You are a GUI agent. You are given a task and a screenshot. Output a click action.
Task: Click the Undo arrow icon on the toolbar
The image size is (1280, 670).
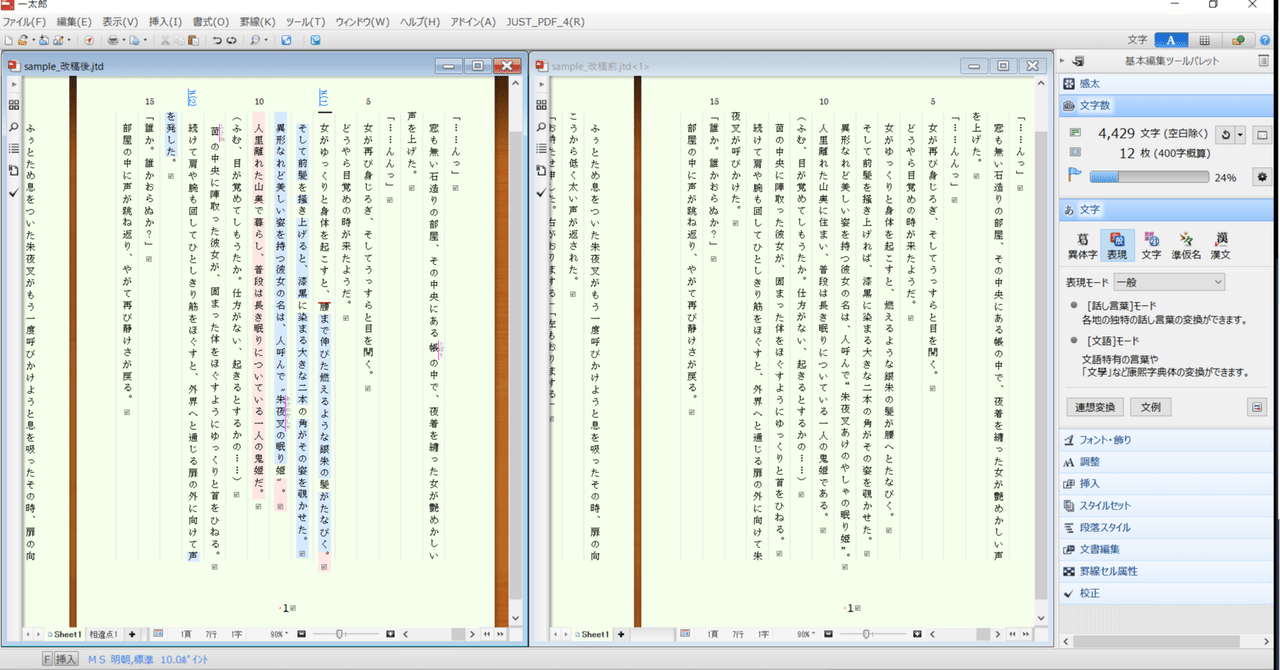(x=216, y=40)
